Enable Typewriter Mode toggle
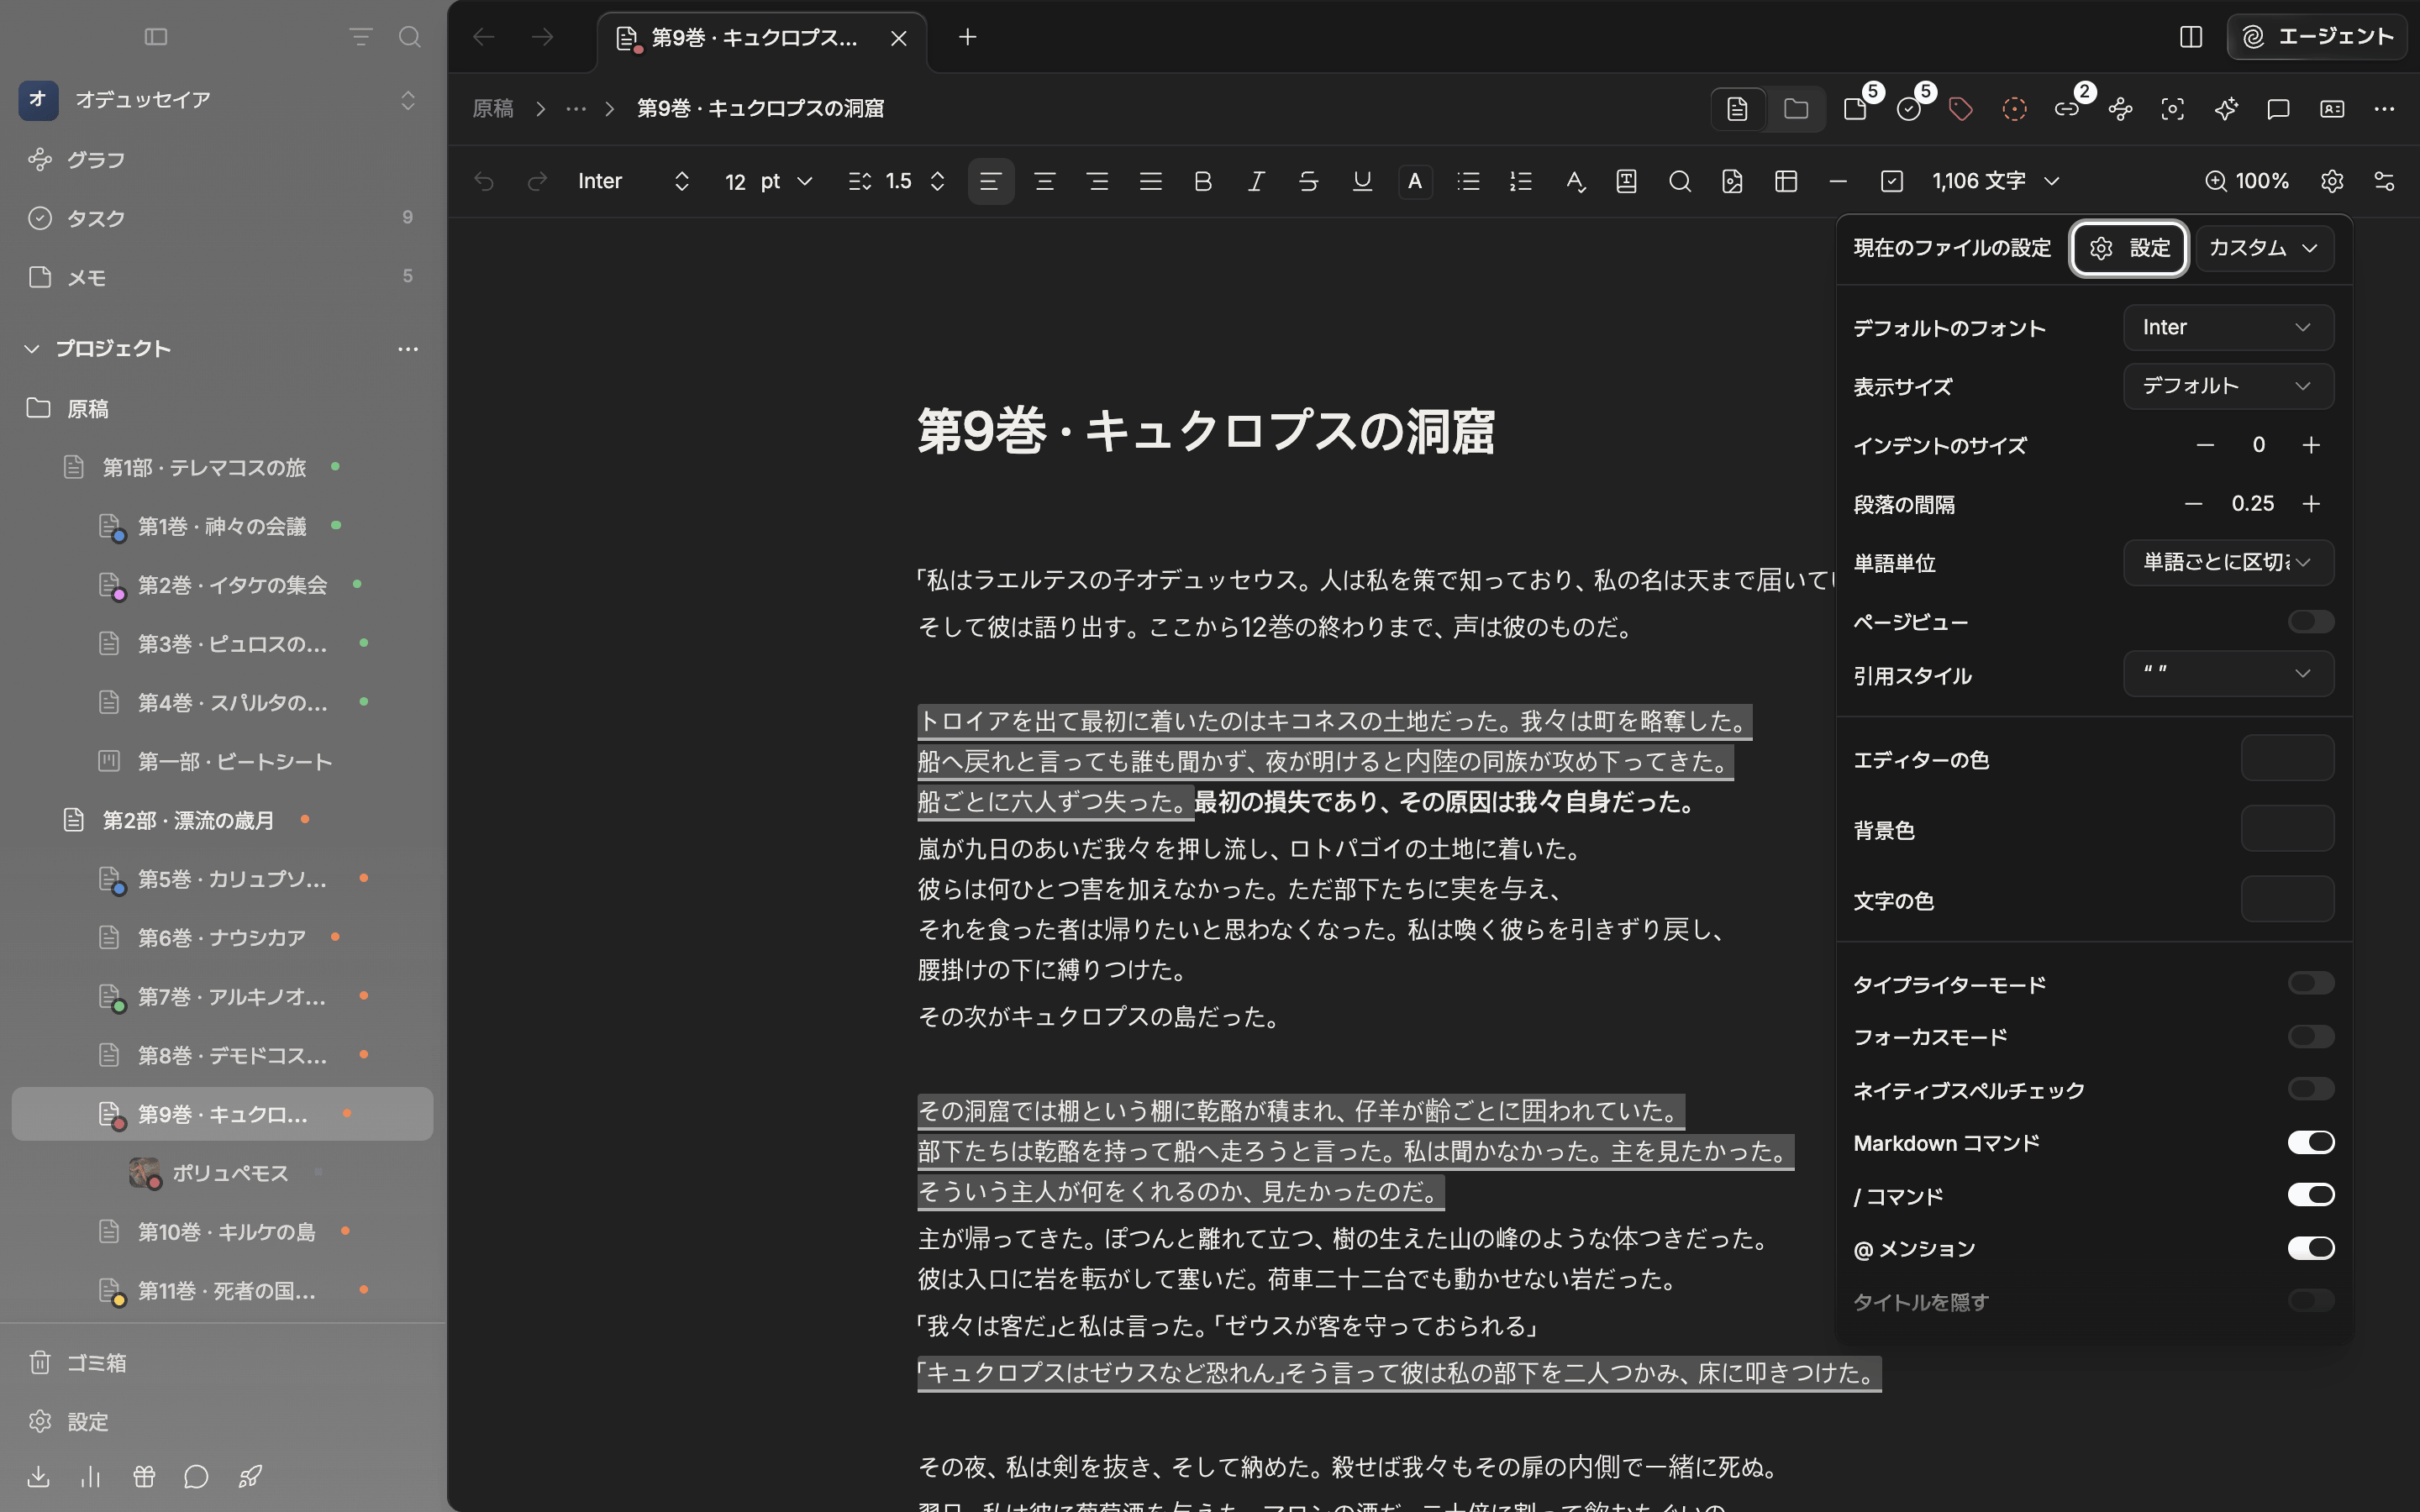 (x=2310, y=984)
